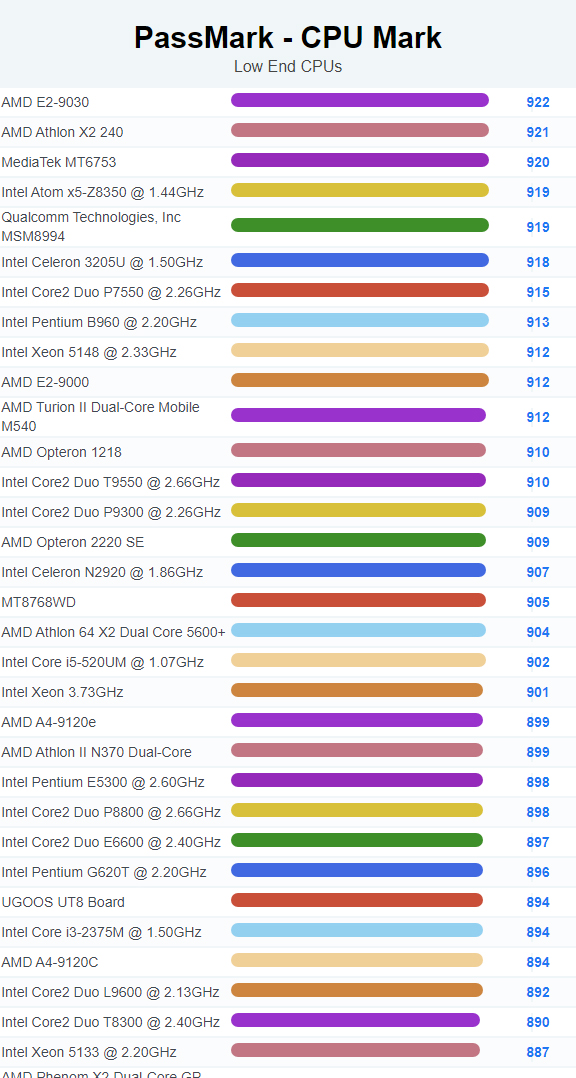Click Intel Celeron N2920 @ 1.86GHz
576x1078 pixels.
(x=102, y=572)
